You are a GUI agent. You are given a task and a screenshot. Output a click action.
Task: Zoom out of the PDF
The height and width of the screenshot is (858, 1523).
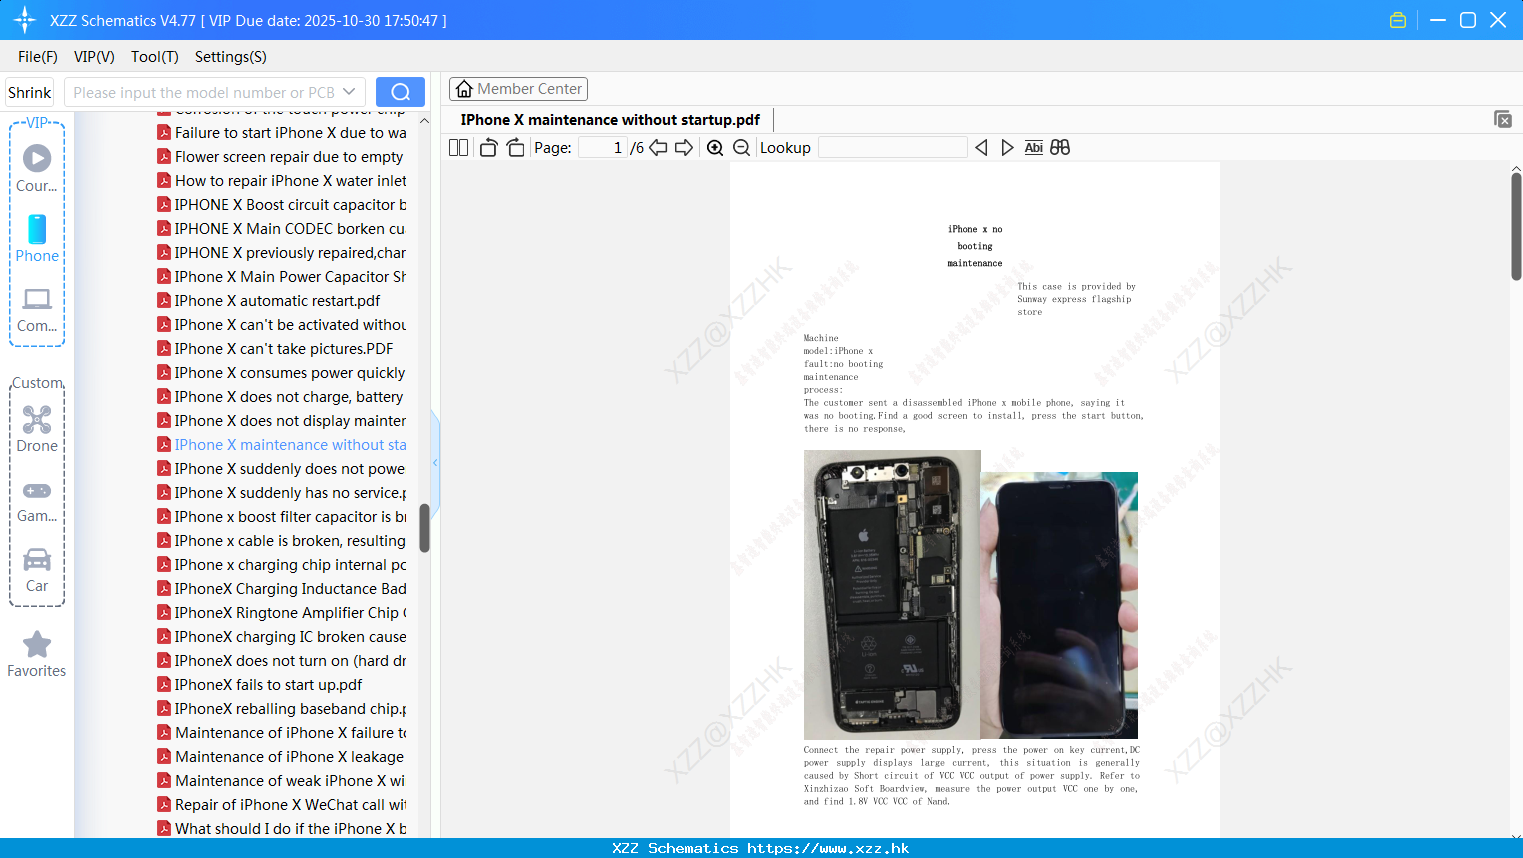(x=742, y=148)
